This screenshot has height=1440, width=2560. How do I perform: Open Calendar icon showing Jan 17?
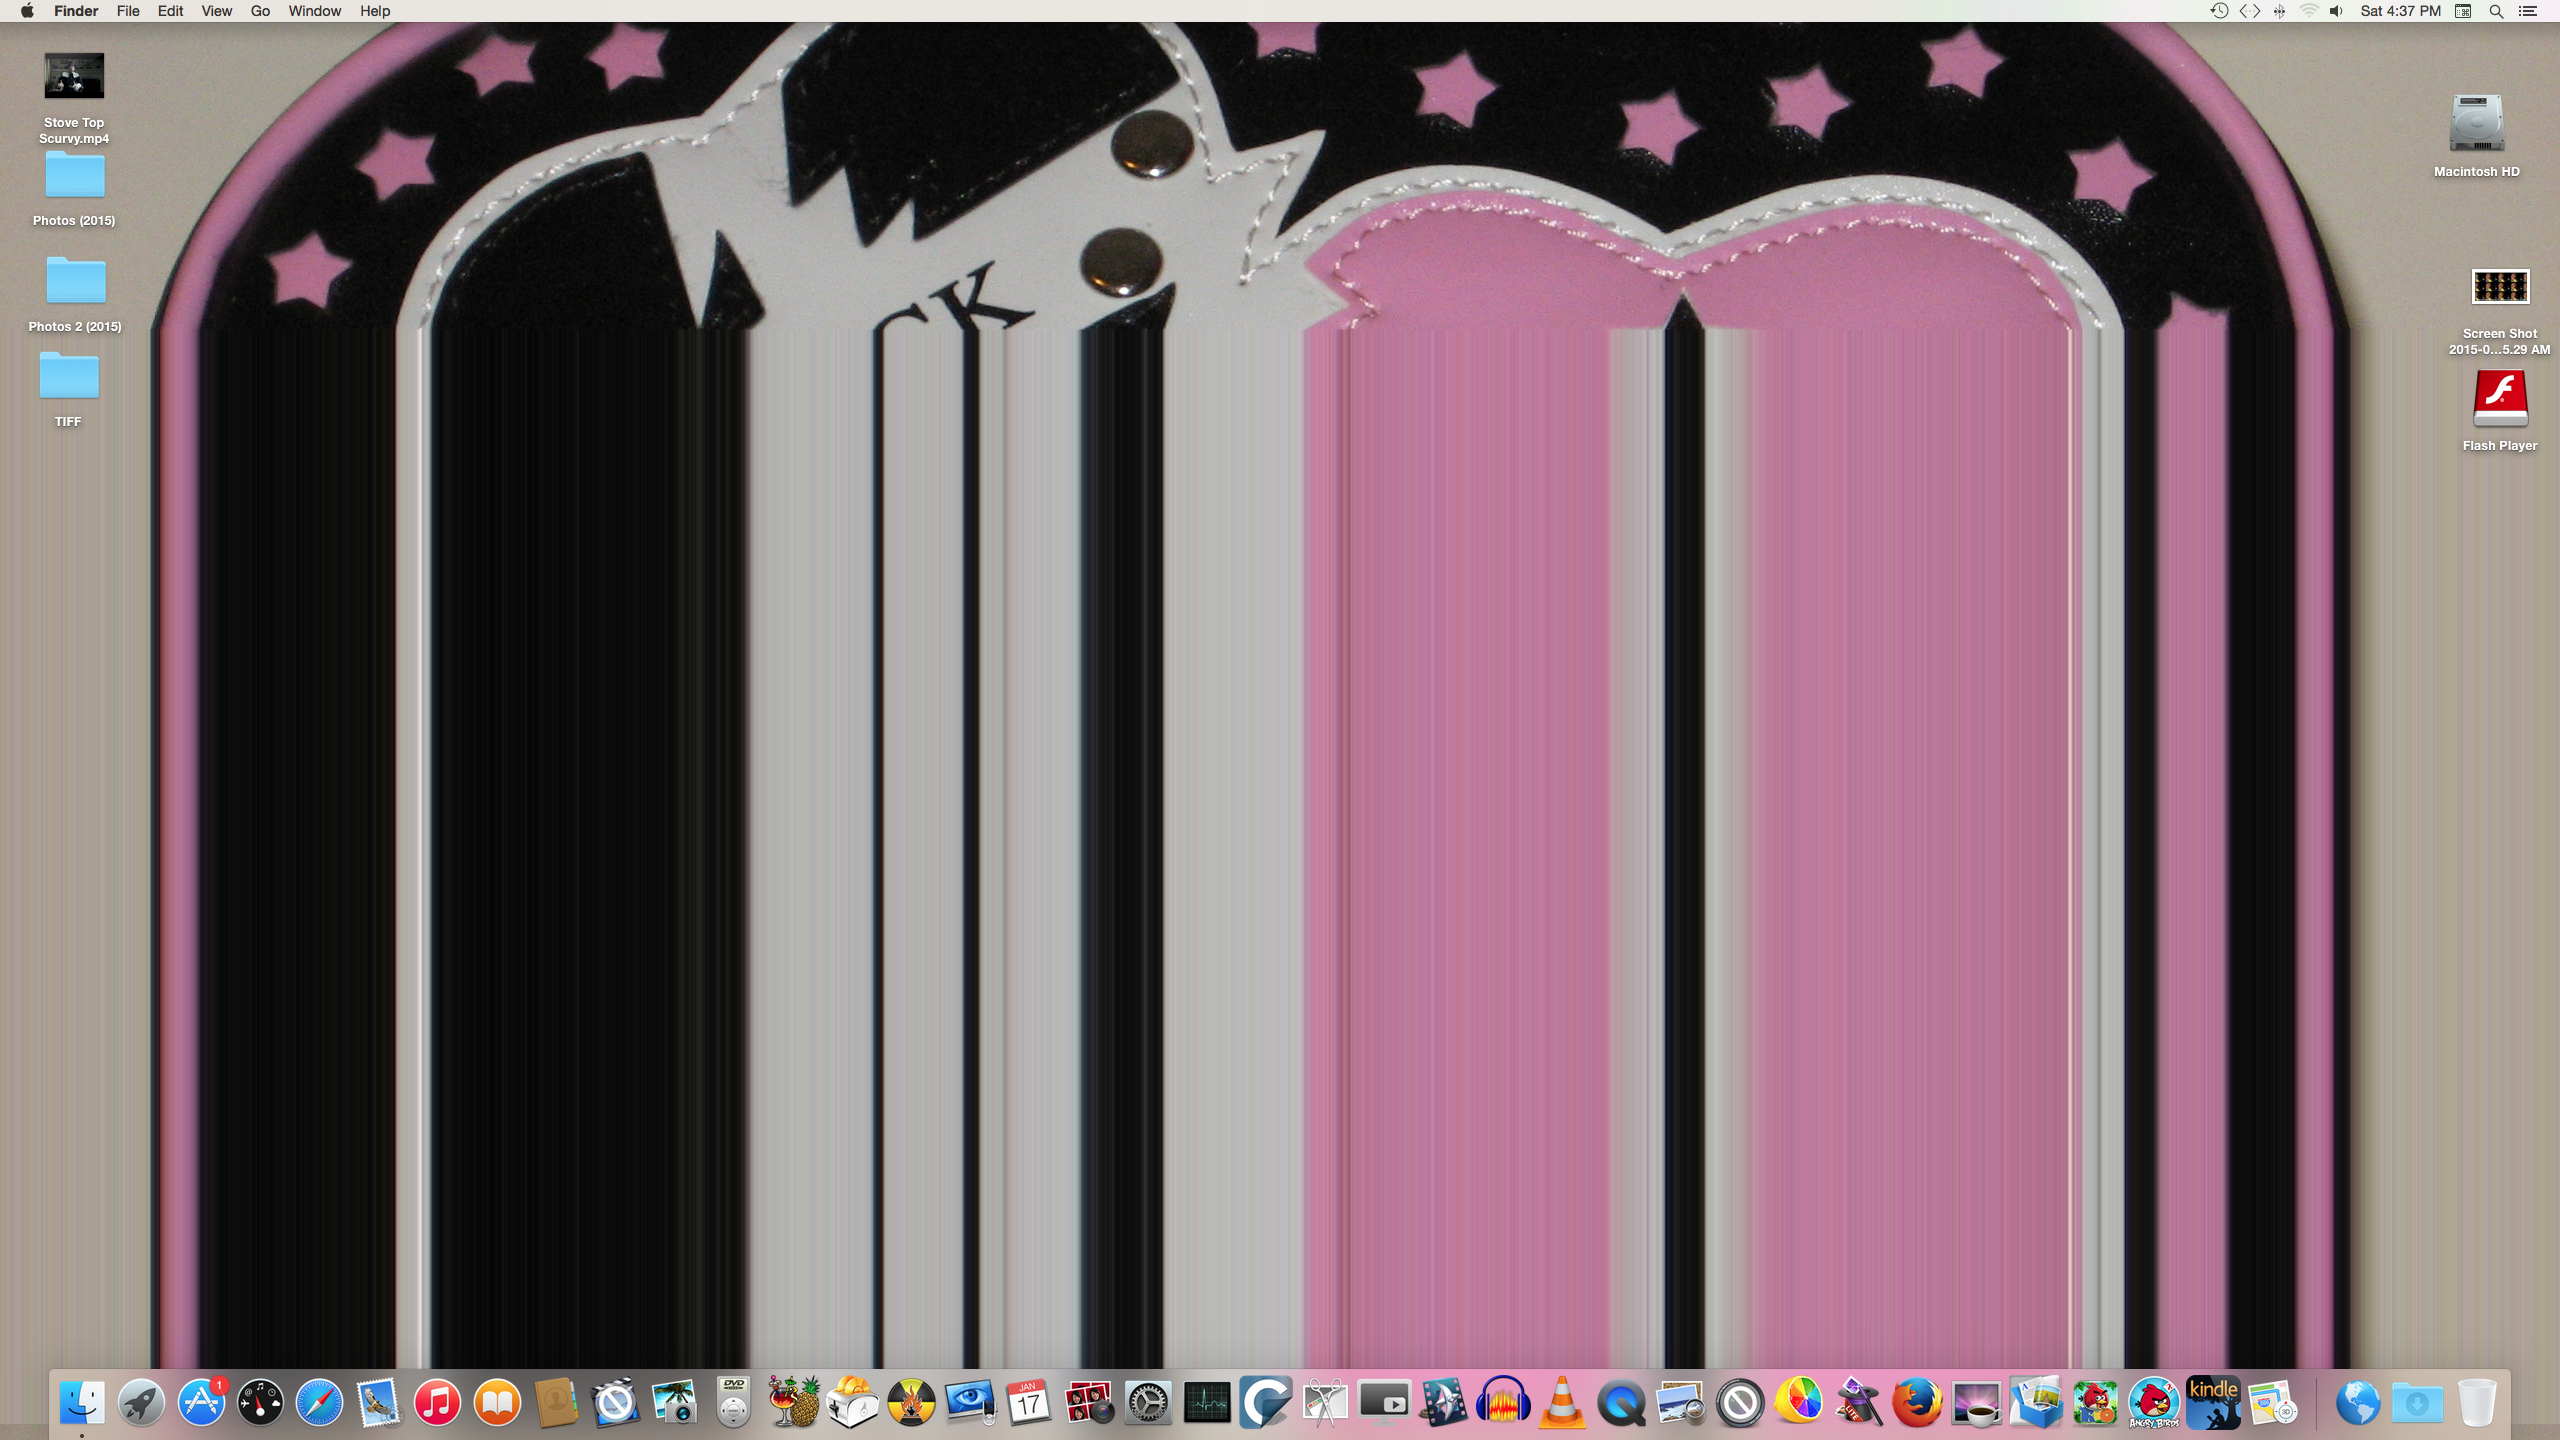(x=1030, y=1402)
